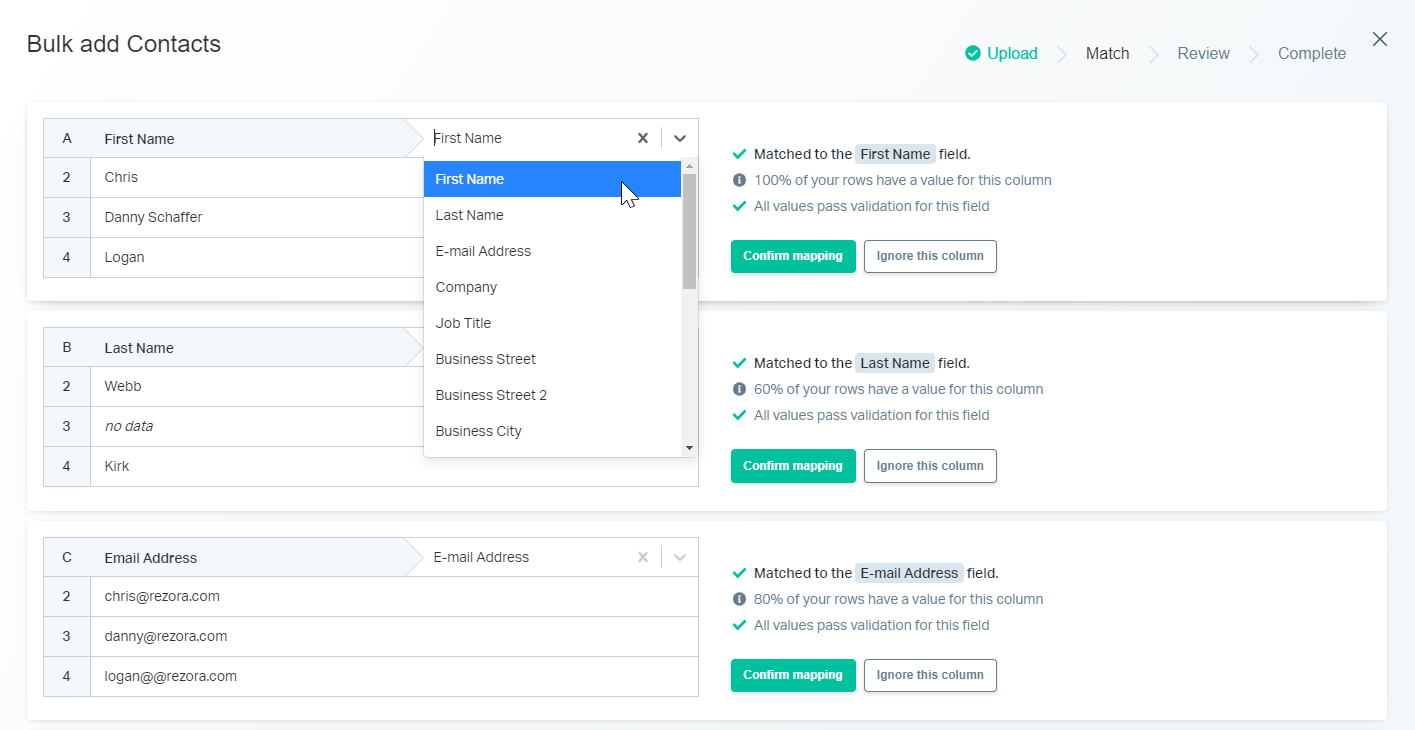Click the dropdown list scrollbar thumb

tap(689, 231)
